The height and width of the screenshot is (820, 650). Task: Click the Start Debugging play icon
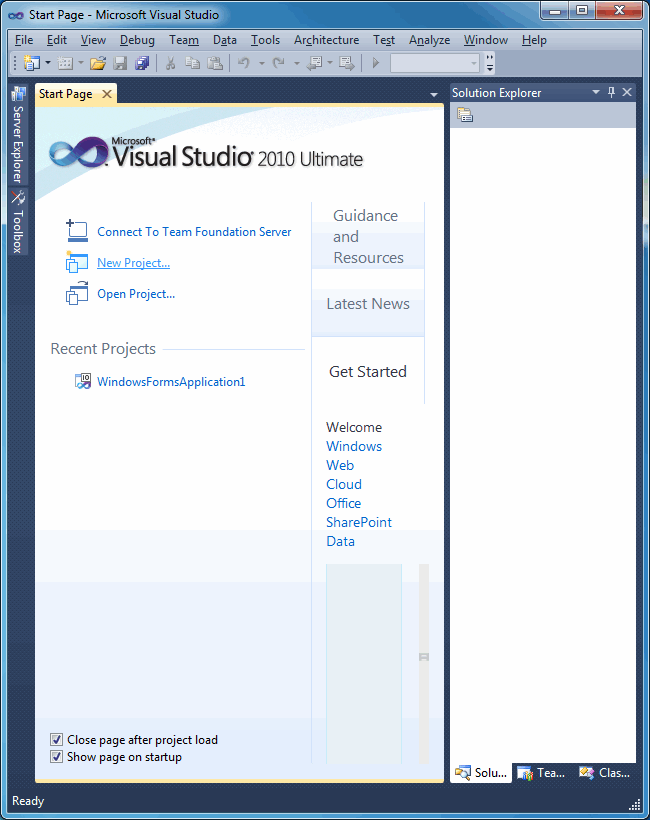coord(375,63)
